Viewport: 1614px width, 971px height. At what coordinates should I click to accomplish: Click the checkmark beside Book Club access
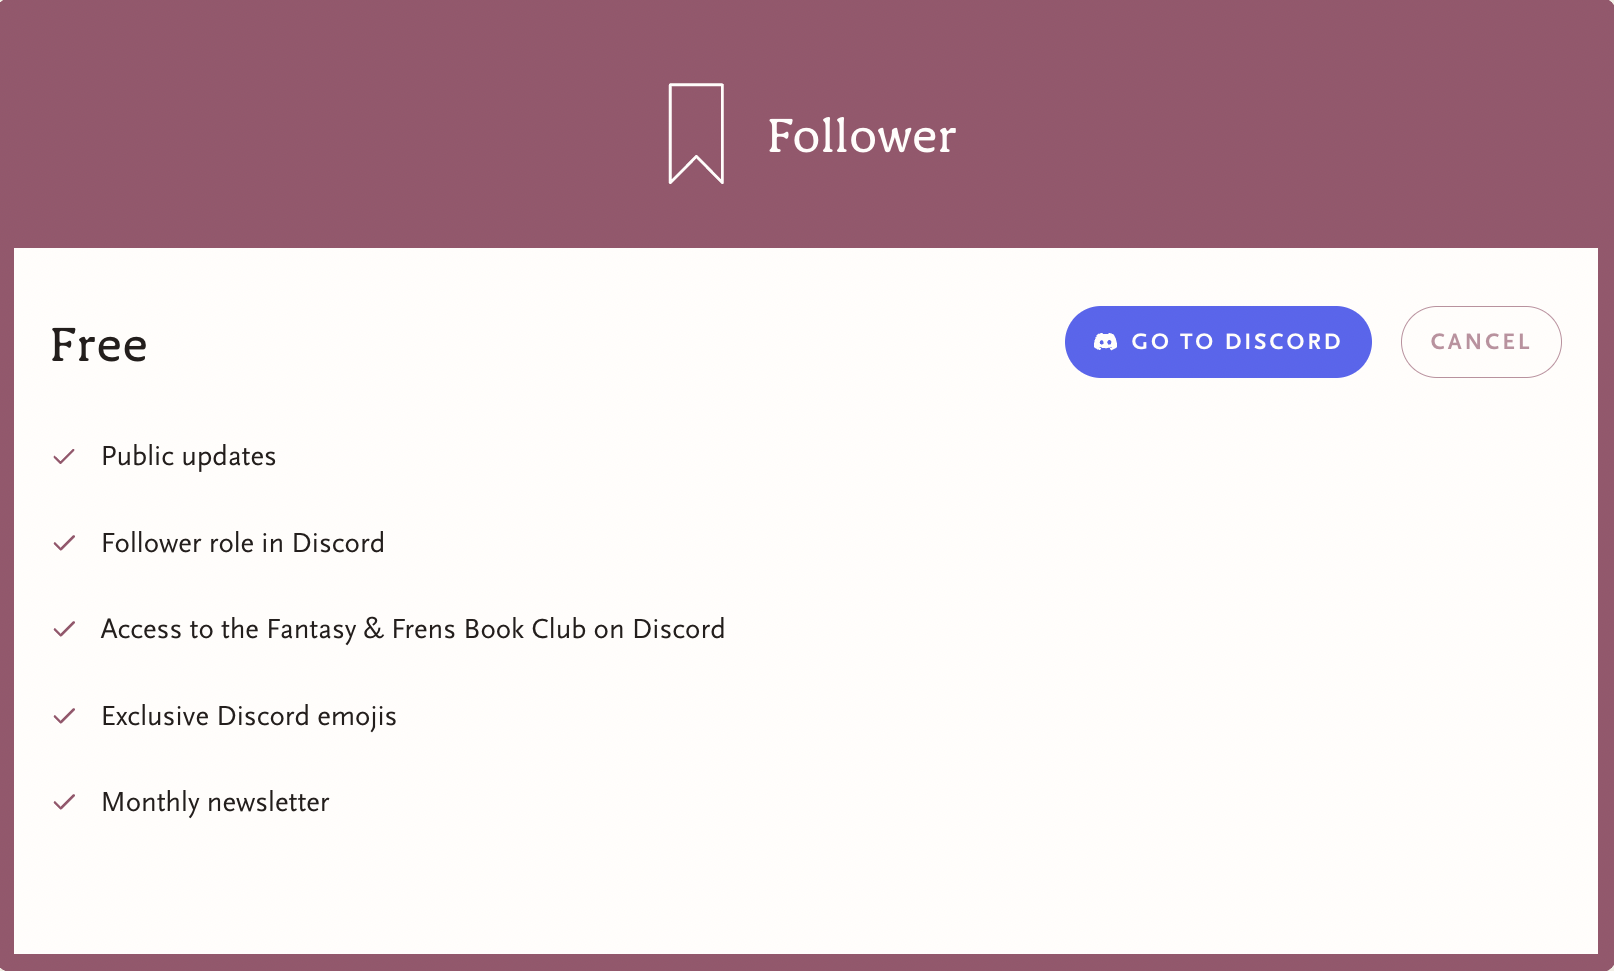coord(64,629)
